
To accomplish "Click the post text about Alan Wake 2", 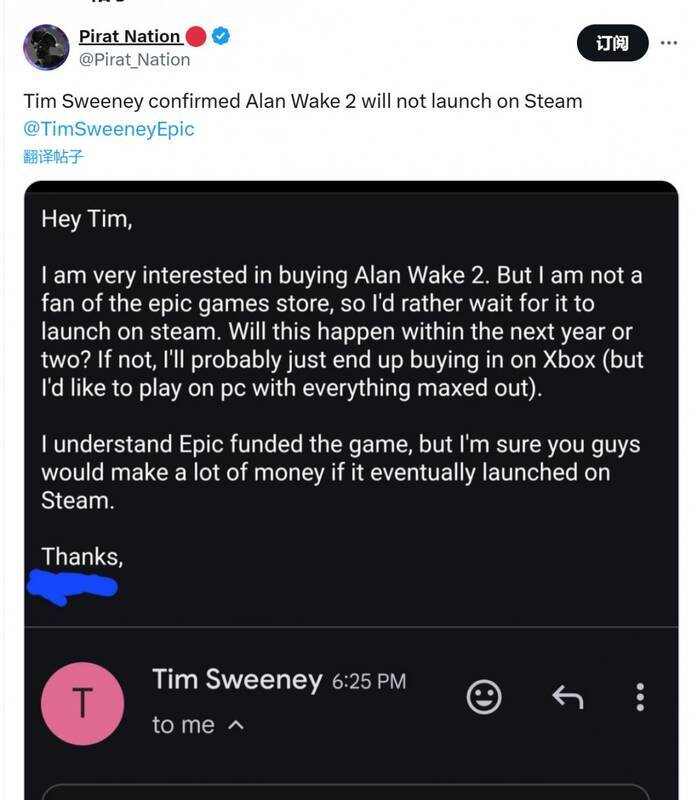I will [302, 101].
